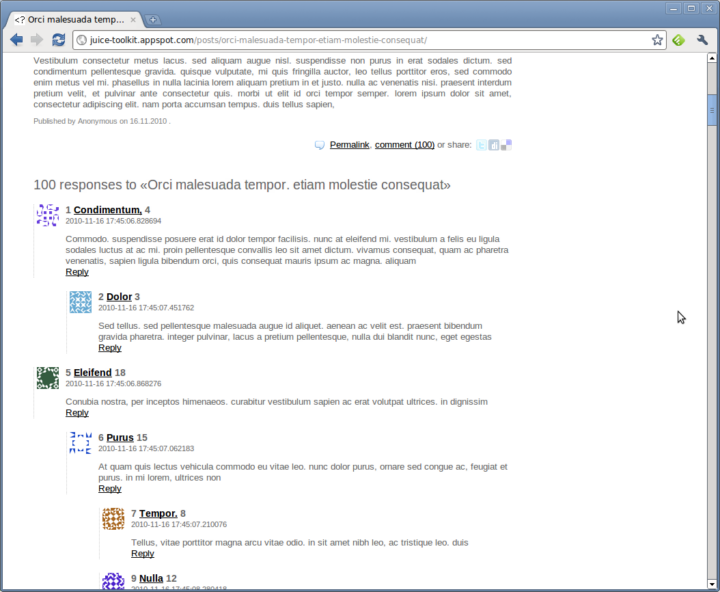The height and width of the screenshot is (592, 720).
Task: Click Dolor's light blue avatar
Action: click(80, 302)
